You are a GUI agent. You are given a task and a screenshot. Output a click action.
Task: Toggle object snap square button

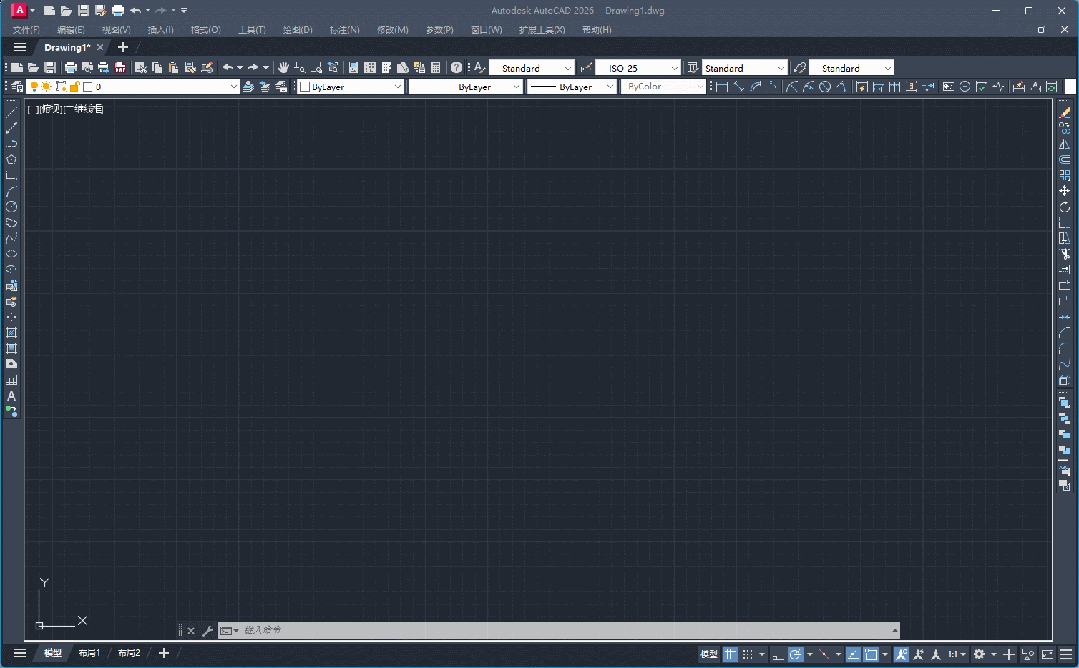[x=871, y=654]
